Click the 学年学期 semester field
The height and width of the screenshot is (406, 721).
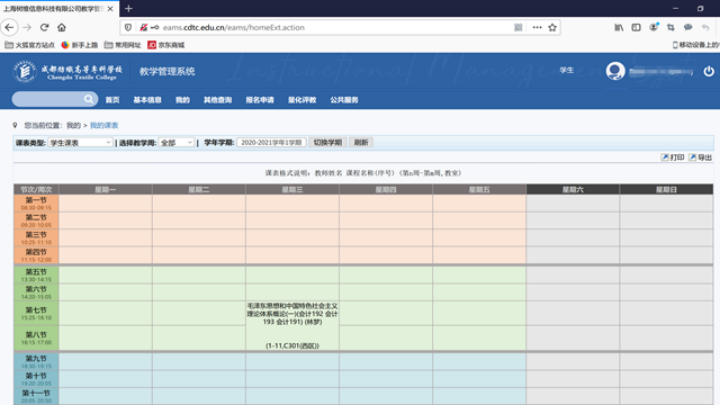click(x=271, y=143)
